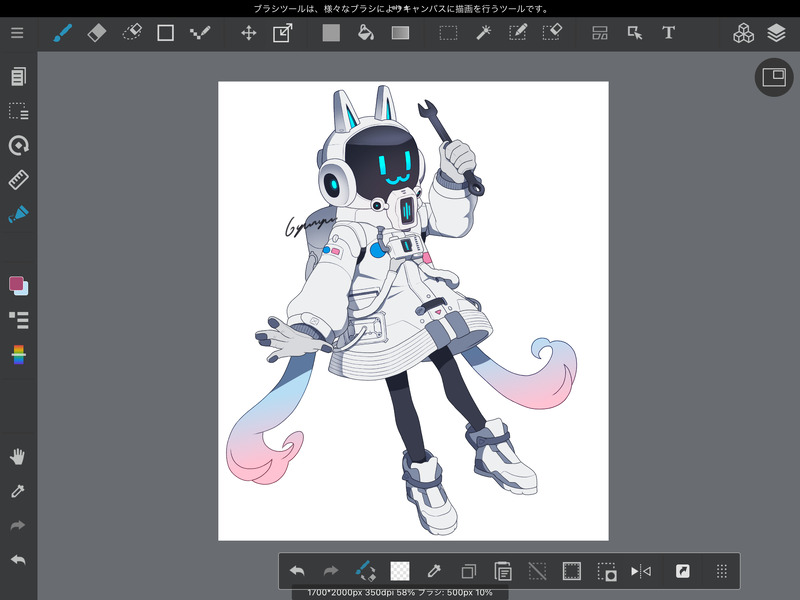Select the rectangular selection tool

448,33
